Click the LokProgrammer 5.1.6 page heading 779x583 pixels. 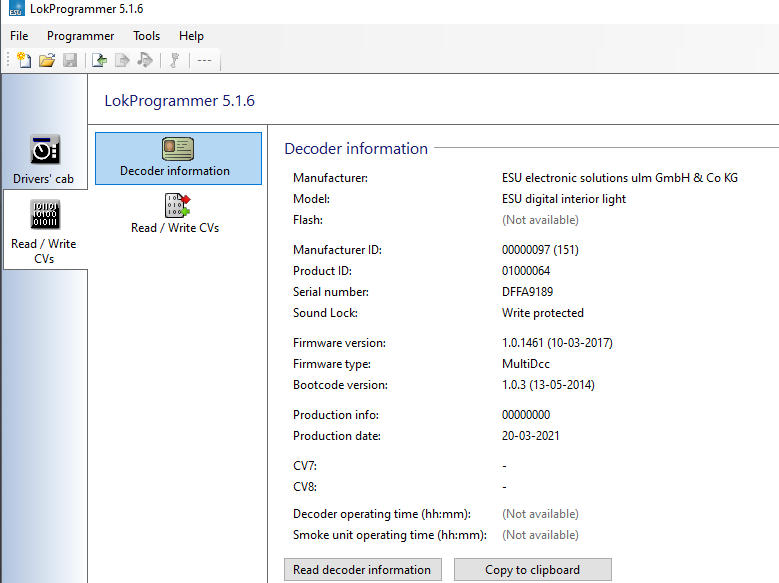click(x=179, y=100)
